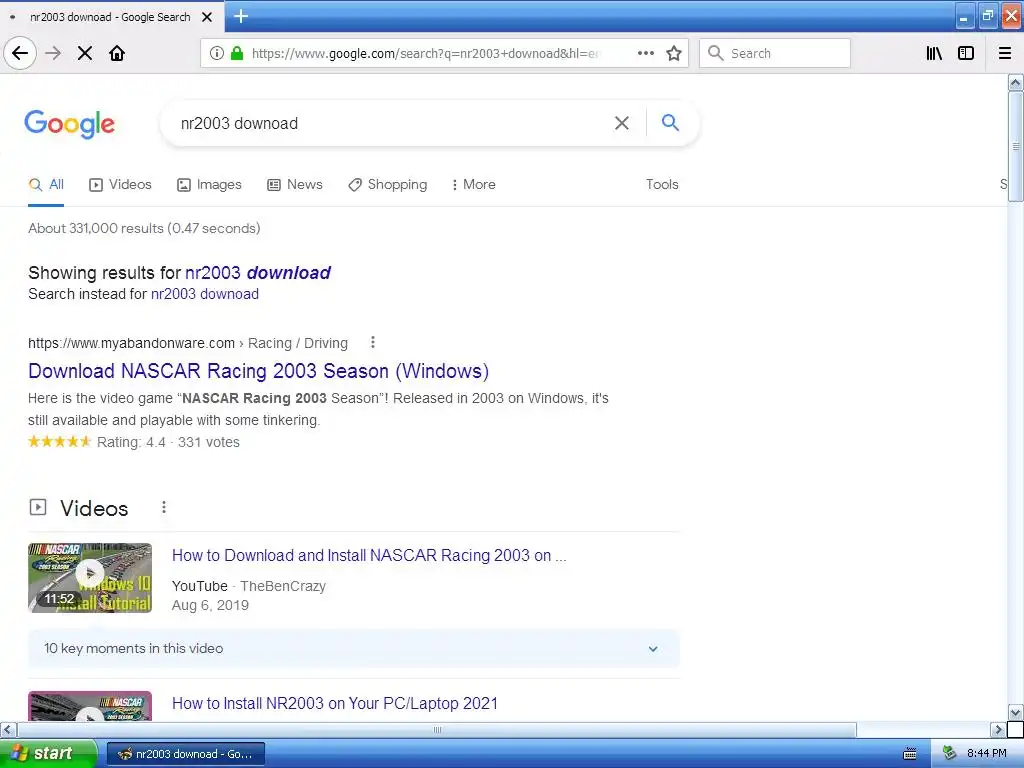This screenshot has width=1024, height=768.
Task: Show site information icon in address bar
Action: (217, 53)
